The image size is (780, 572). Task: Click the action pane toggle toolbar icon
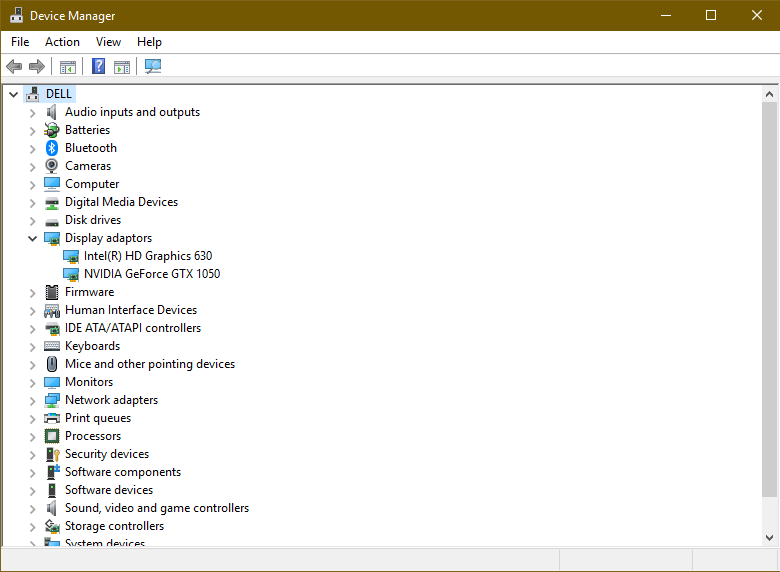tap(122, 67)
